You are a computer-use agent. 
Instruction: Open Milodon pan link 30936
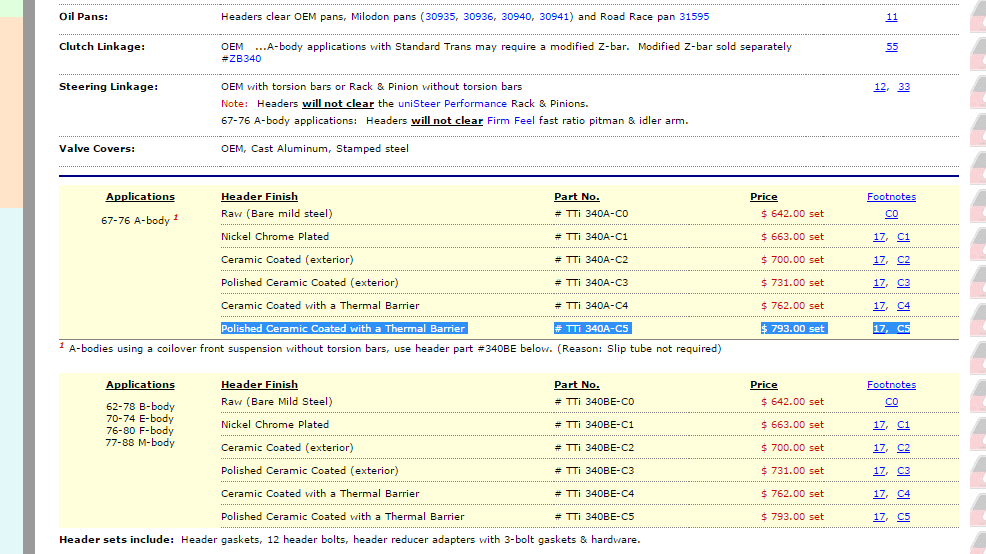click(x=478, y=17)
